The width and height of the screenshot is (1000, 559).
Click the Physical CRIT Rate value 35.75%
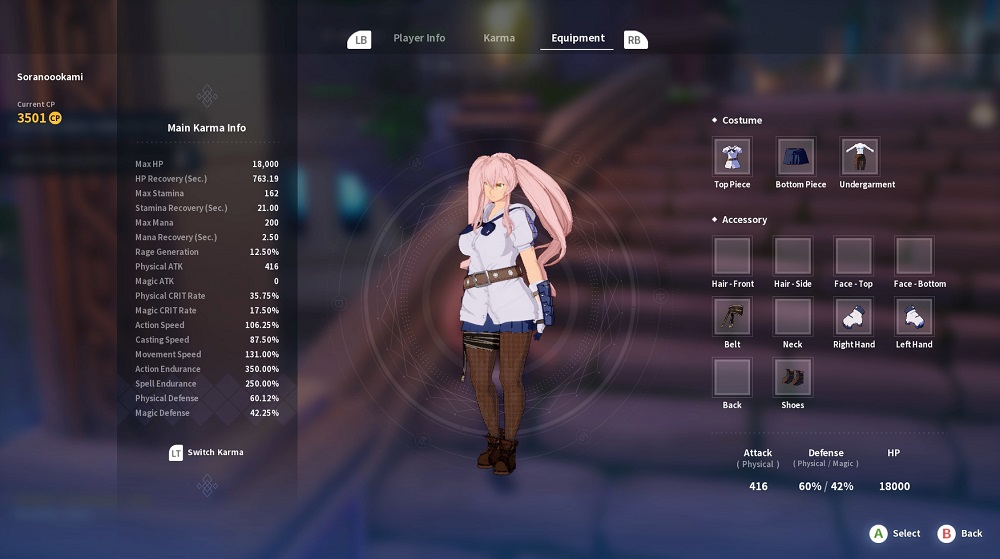click(x=264, y=296)
